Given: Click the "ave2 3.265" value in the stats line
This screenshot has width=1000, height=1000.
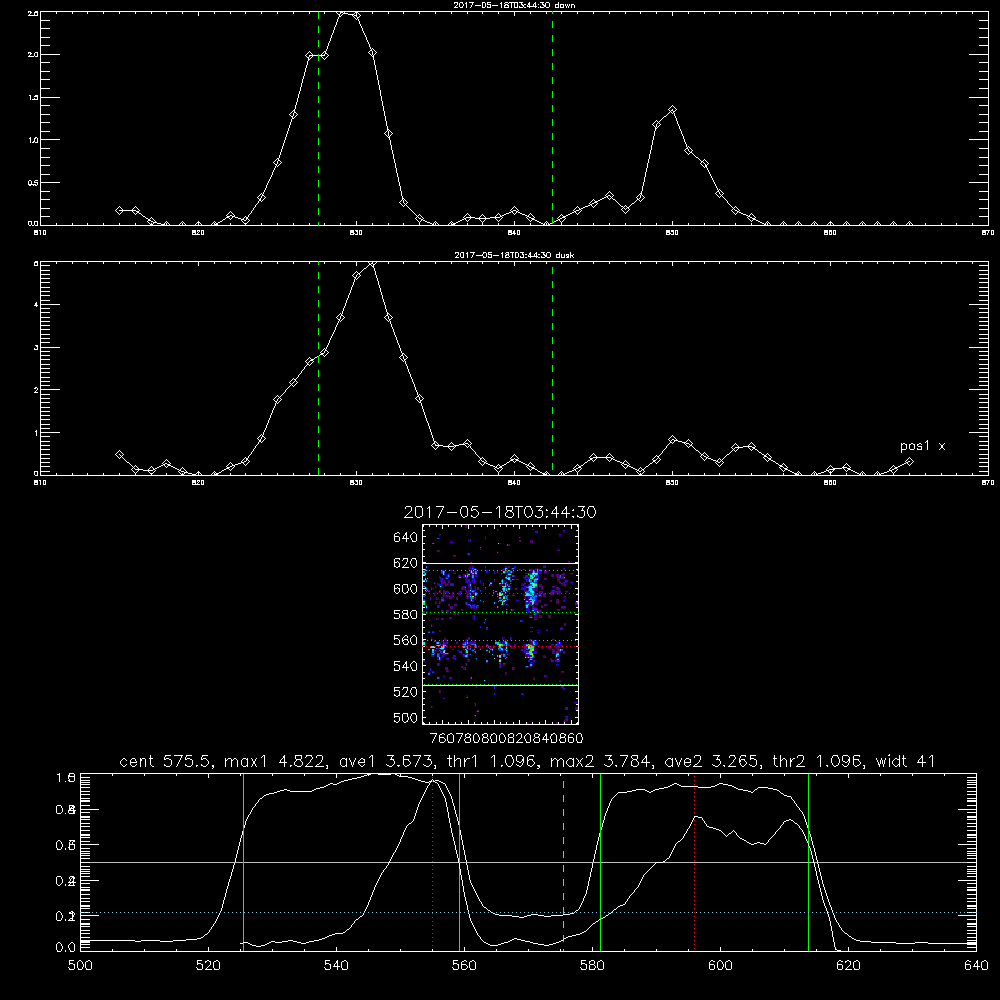Looking at the screenshot, I should (x=710, y=761).
